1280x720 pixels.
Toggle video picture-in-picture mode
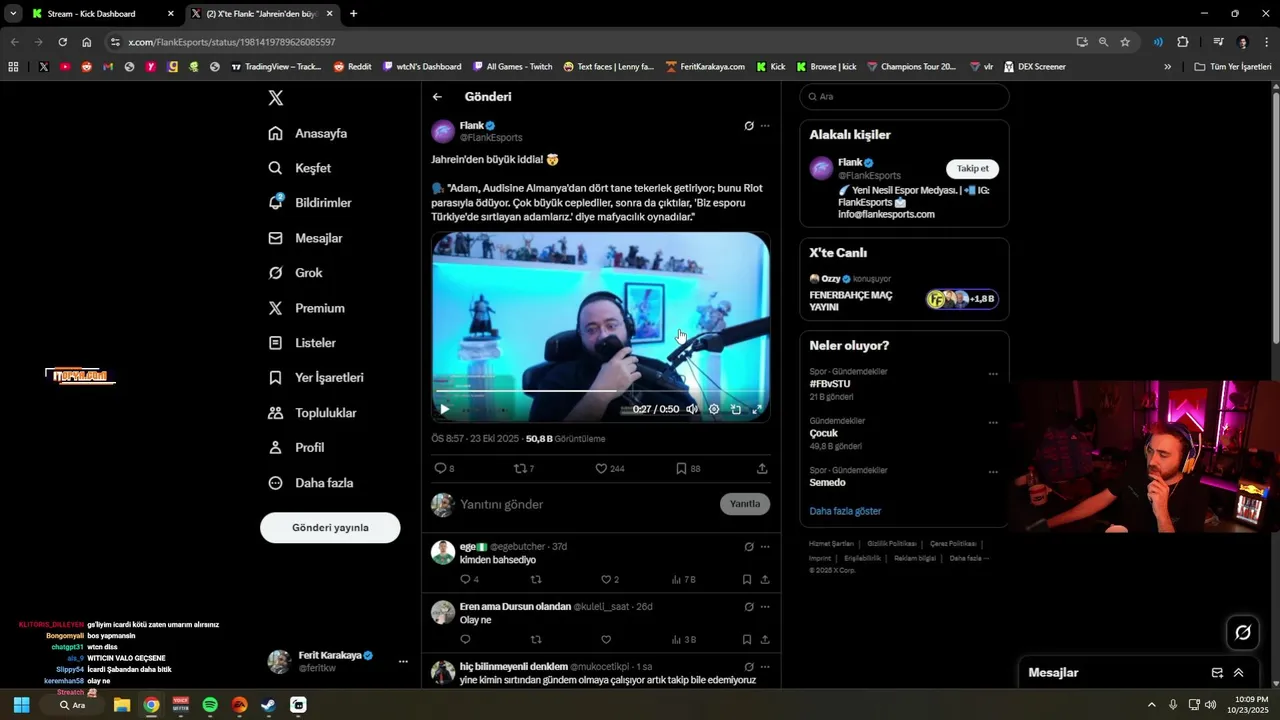coord(736,409)
